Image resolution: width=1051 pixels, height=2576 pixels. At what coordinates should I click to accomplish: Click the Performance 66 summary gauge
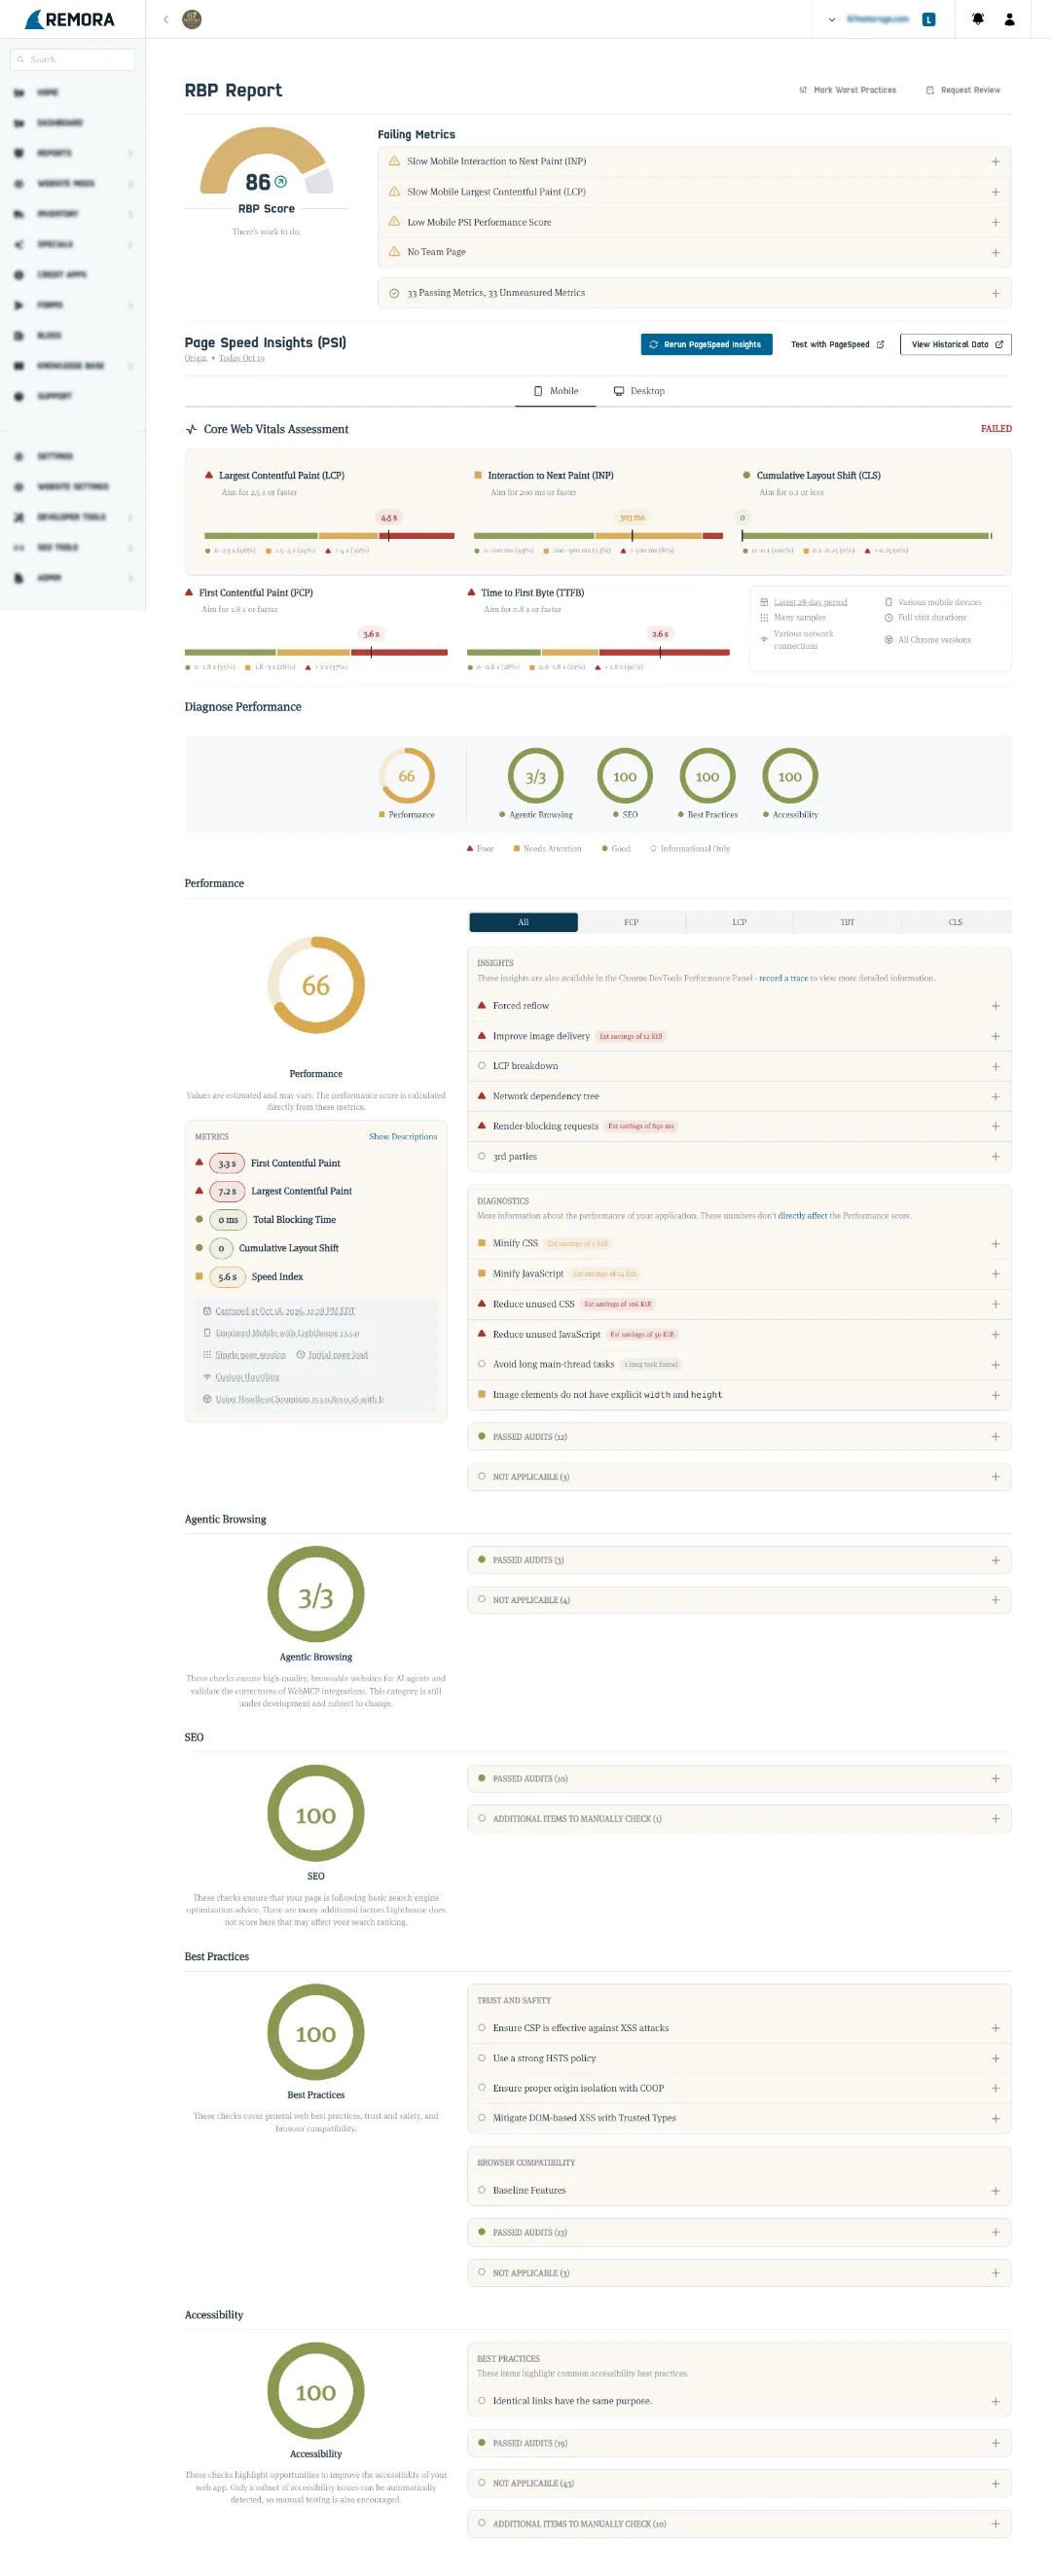pyautogui.click(x=407, y=776)
